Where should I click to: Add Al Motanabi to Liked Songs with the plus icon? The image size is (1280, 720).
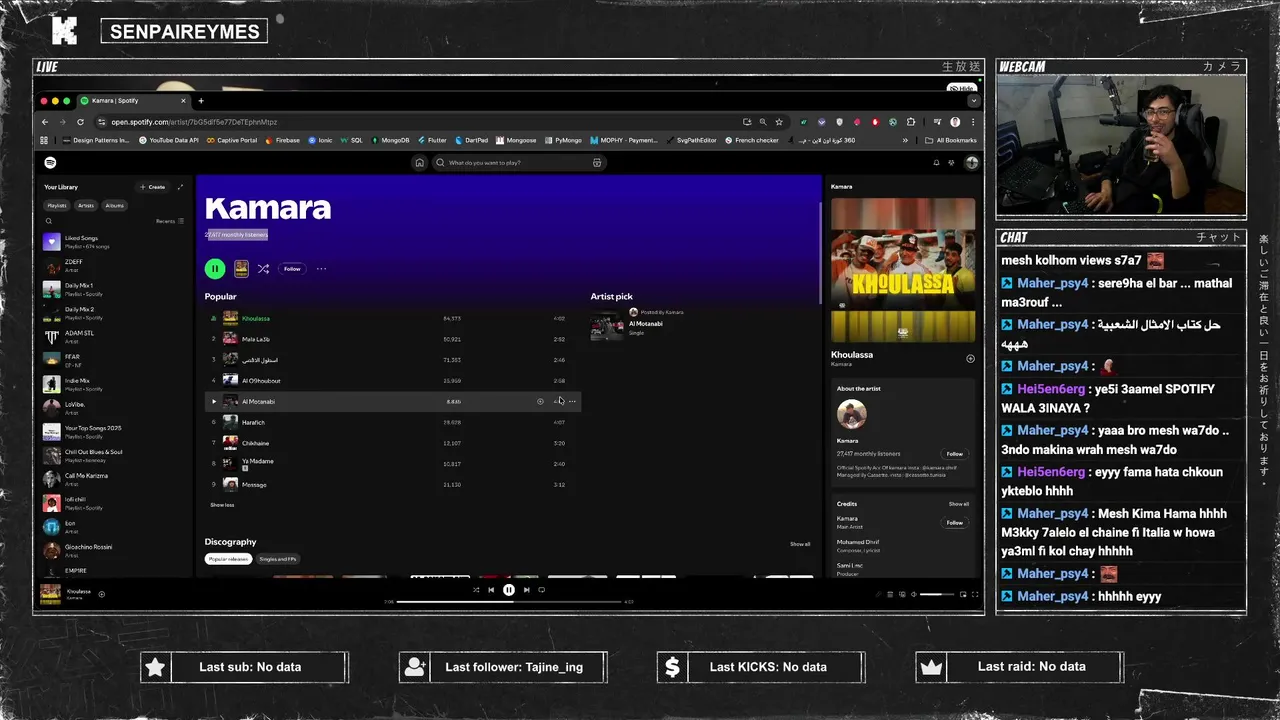(540, 401)
